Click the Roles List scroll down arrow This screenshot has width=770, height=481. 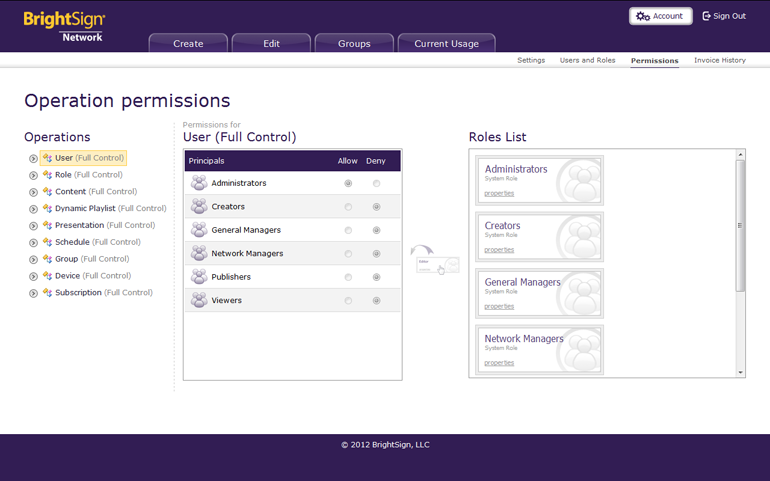(x=740, y=372)
